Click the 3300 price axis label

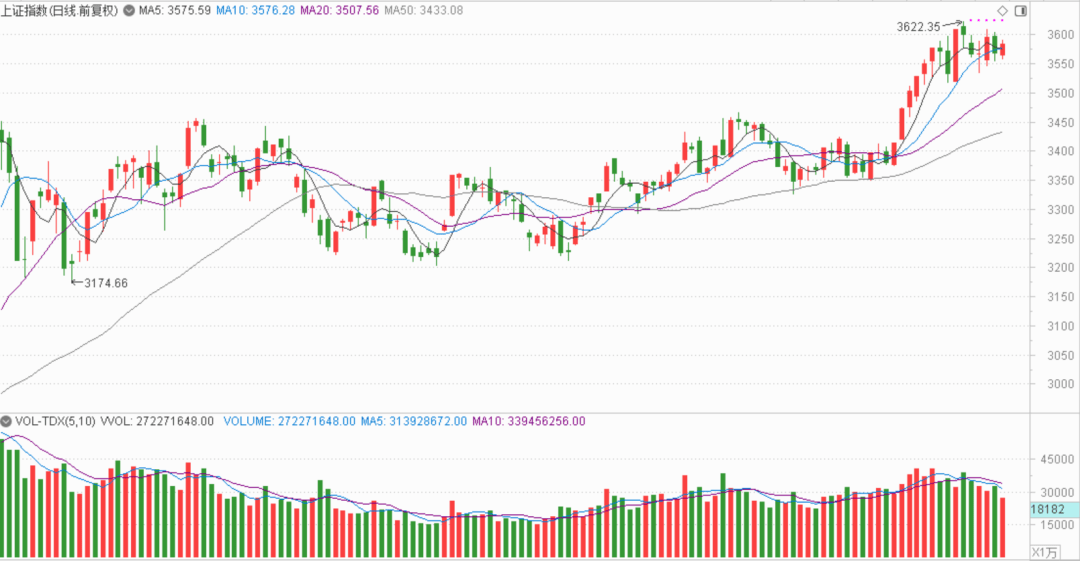[x=1060, y=210]
